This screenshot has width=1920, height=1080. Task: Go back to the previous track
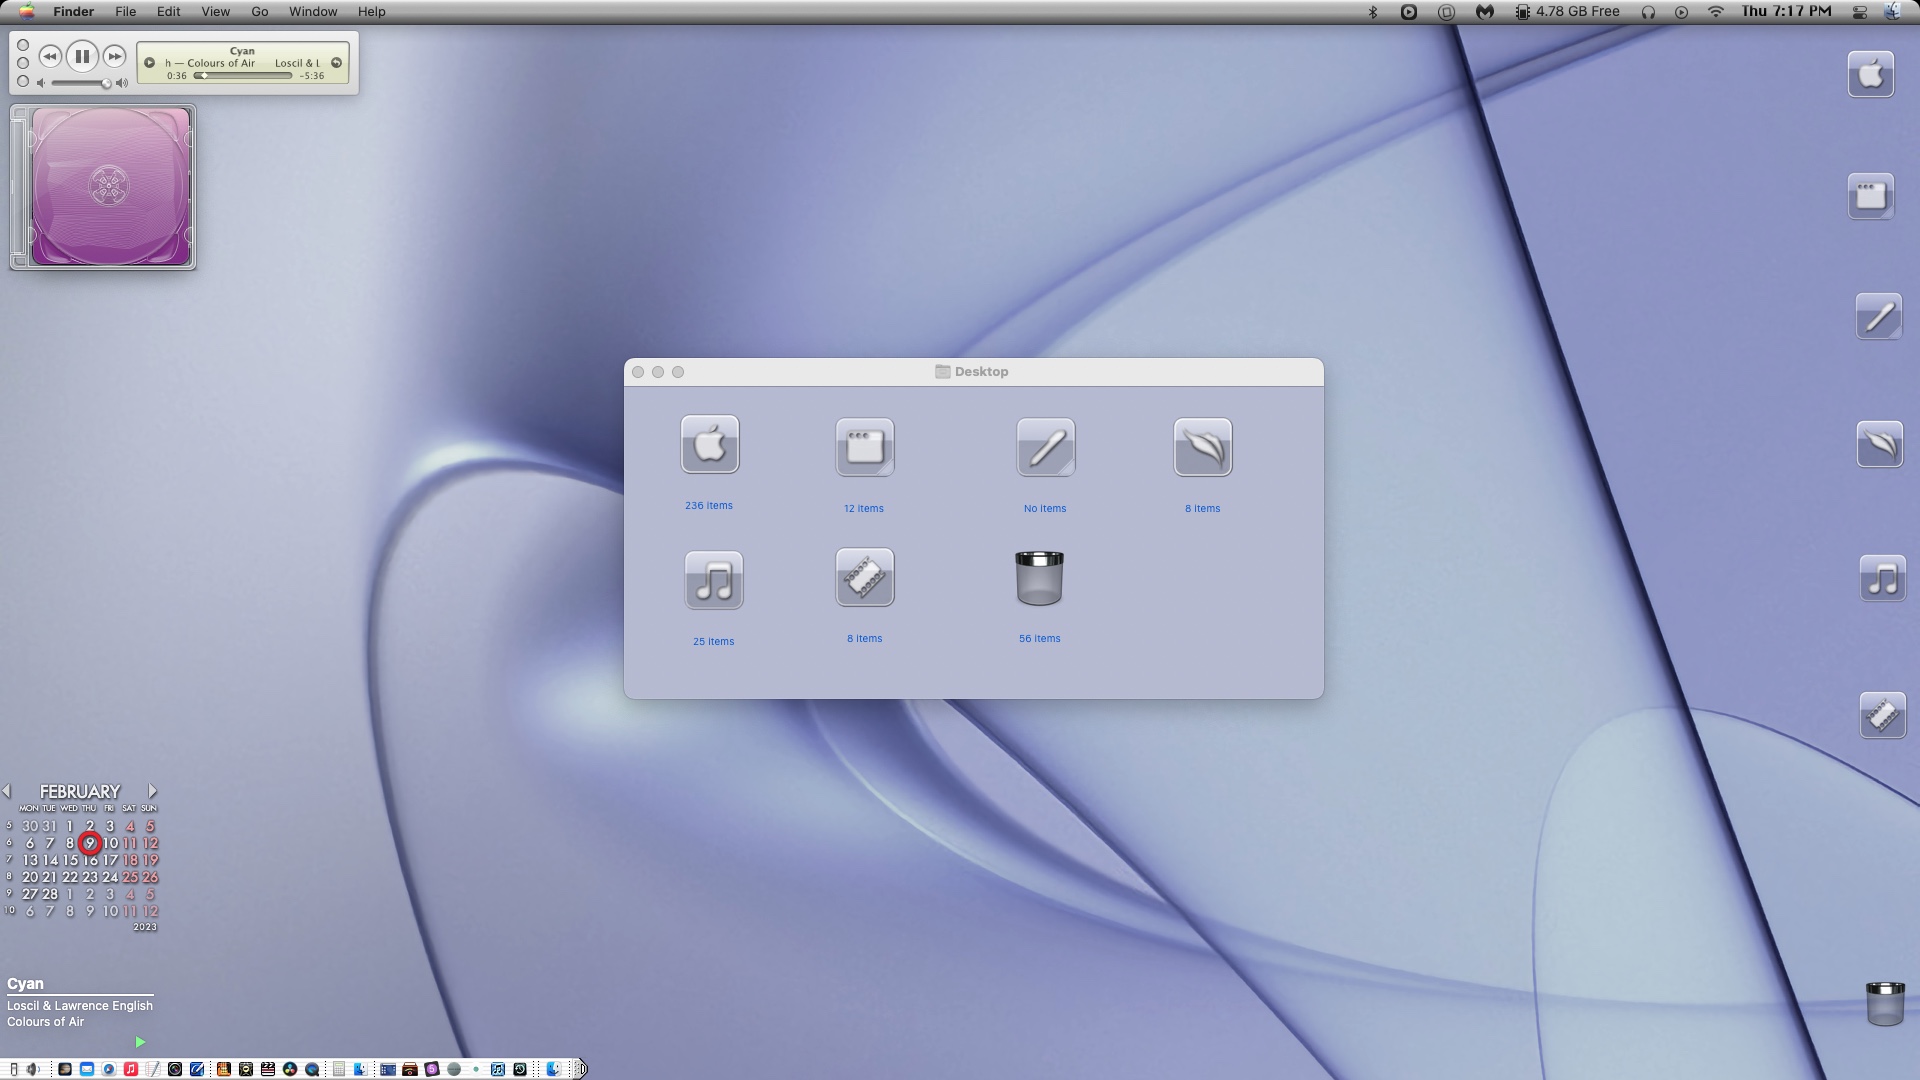coord(49,57)
